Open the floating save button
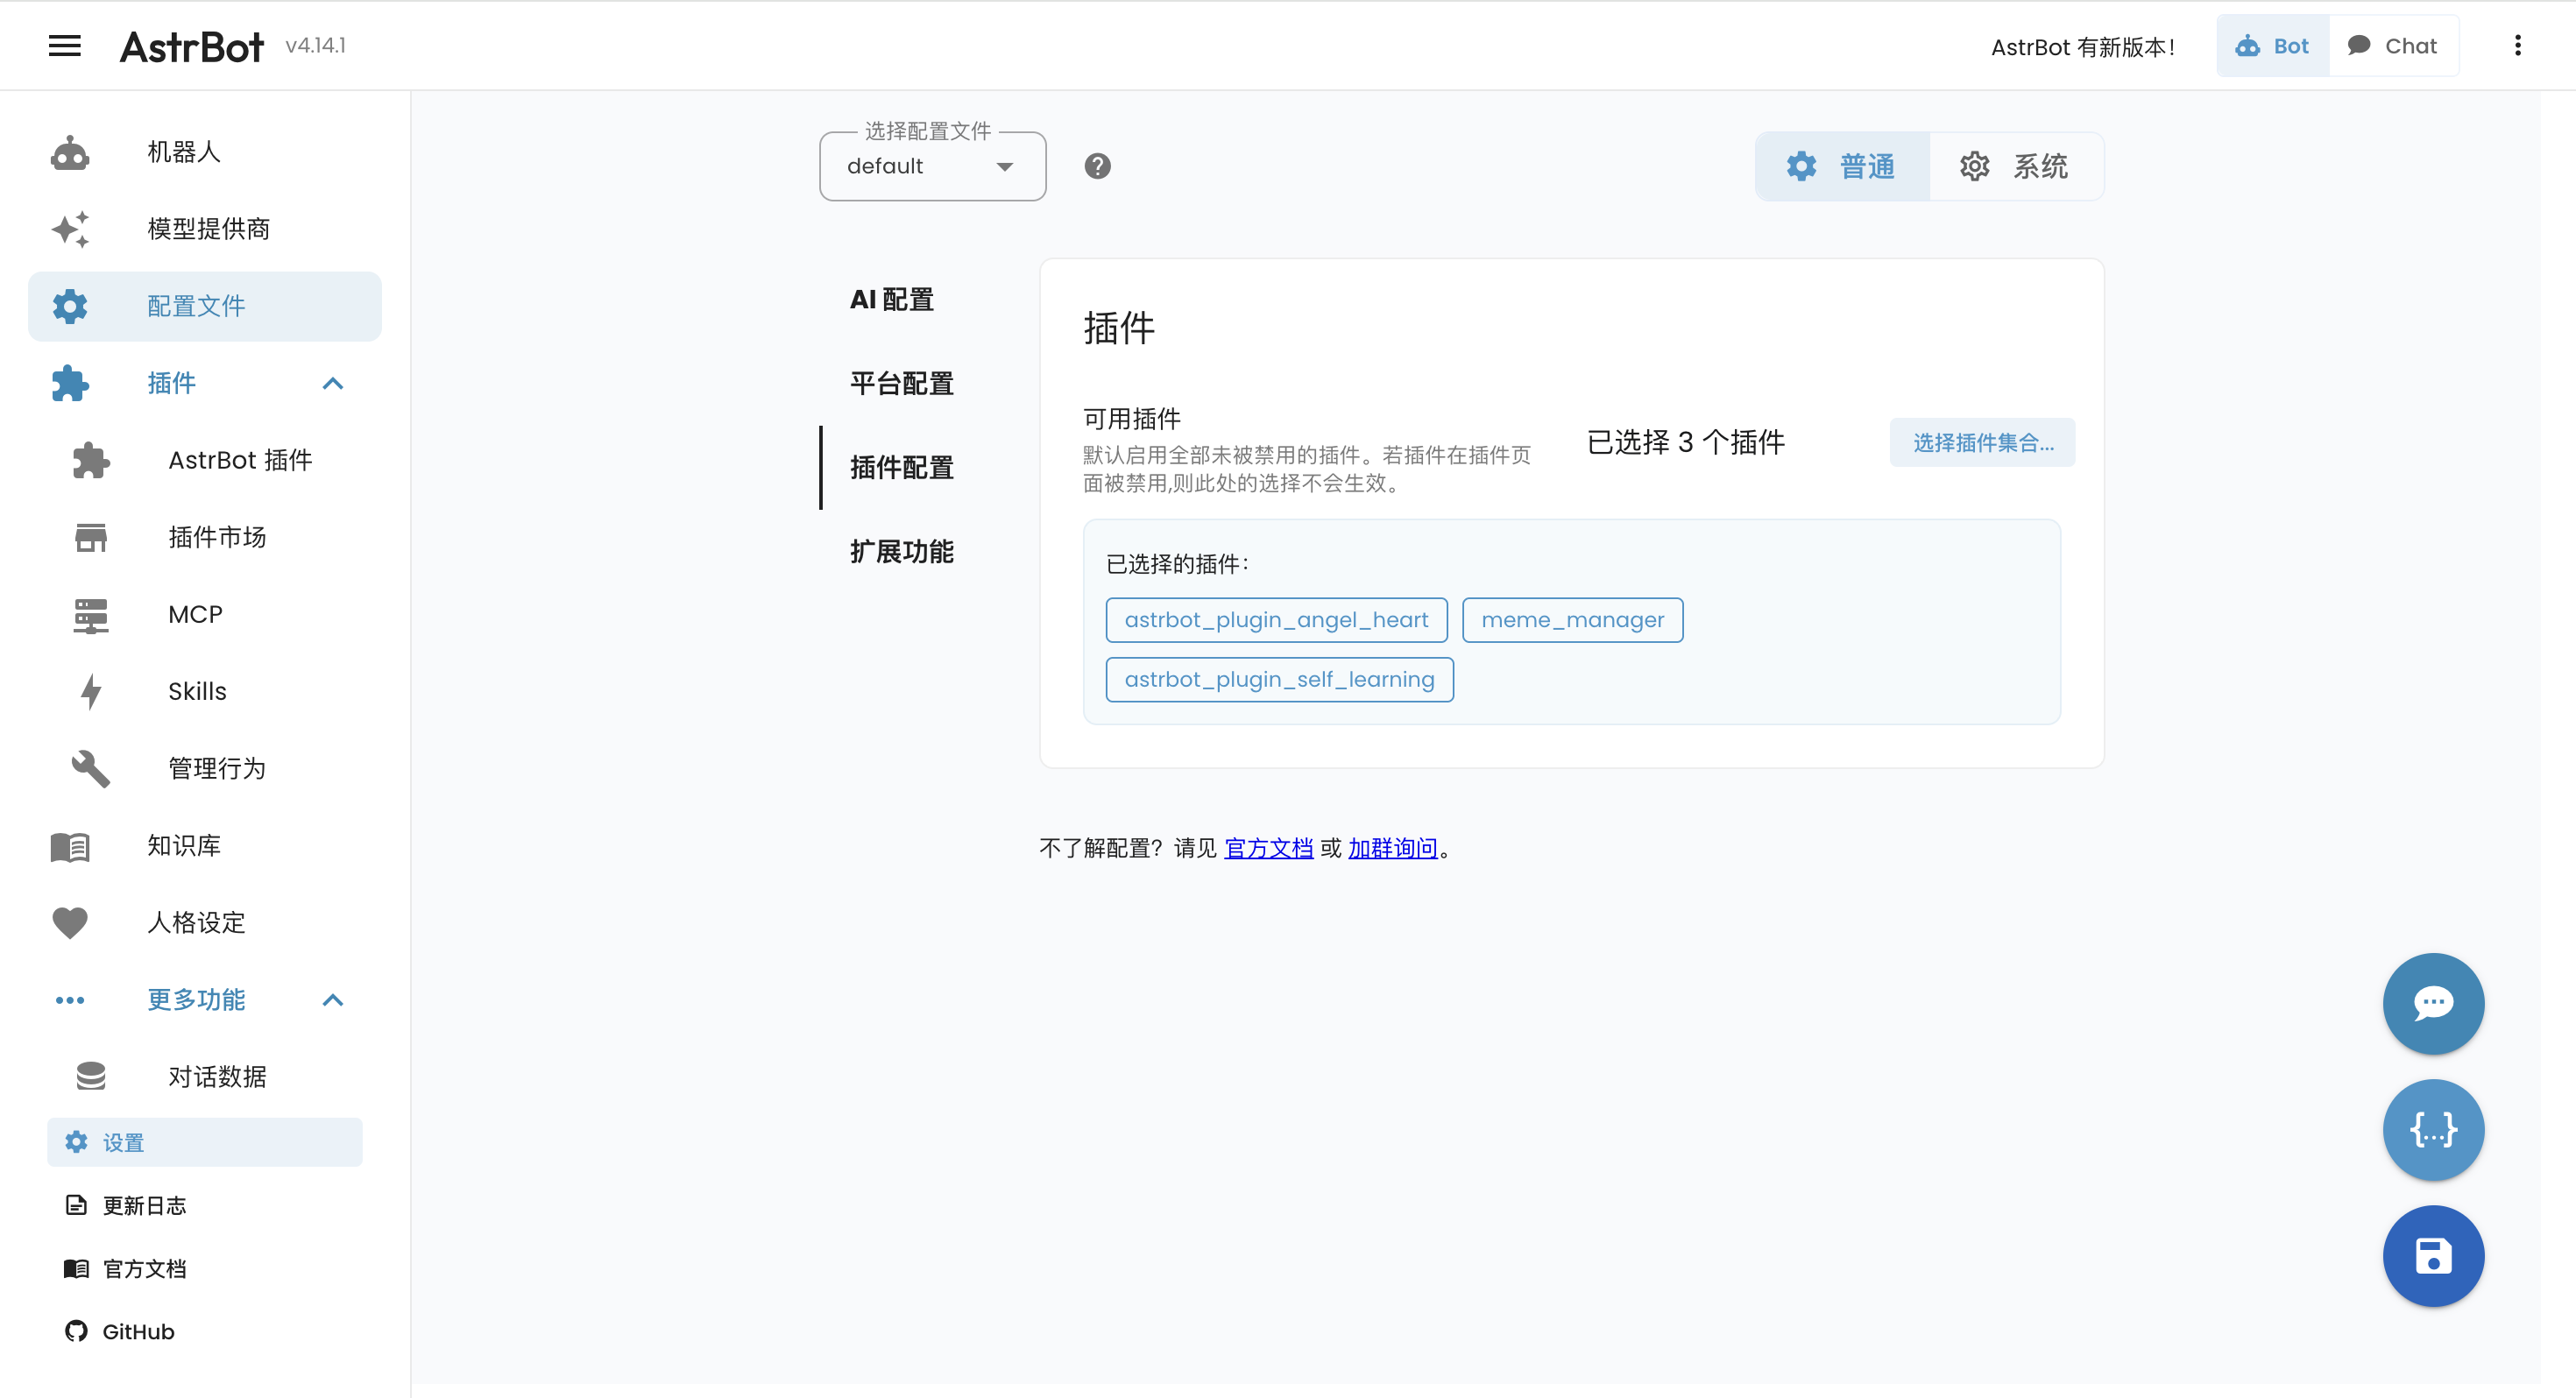 click(x=2433, y=1256)
